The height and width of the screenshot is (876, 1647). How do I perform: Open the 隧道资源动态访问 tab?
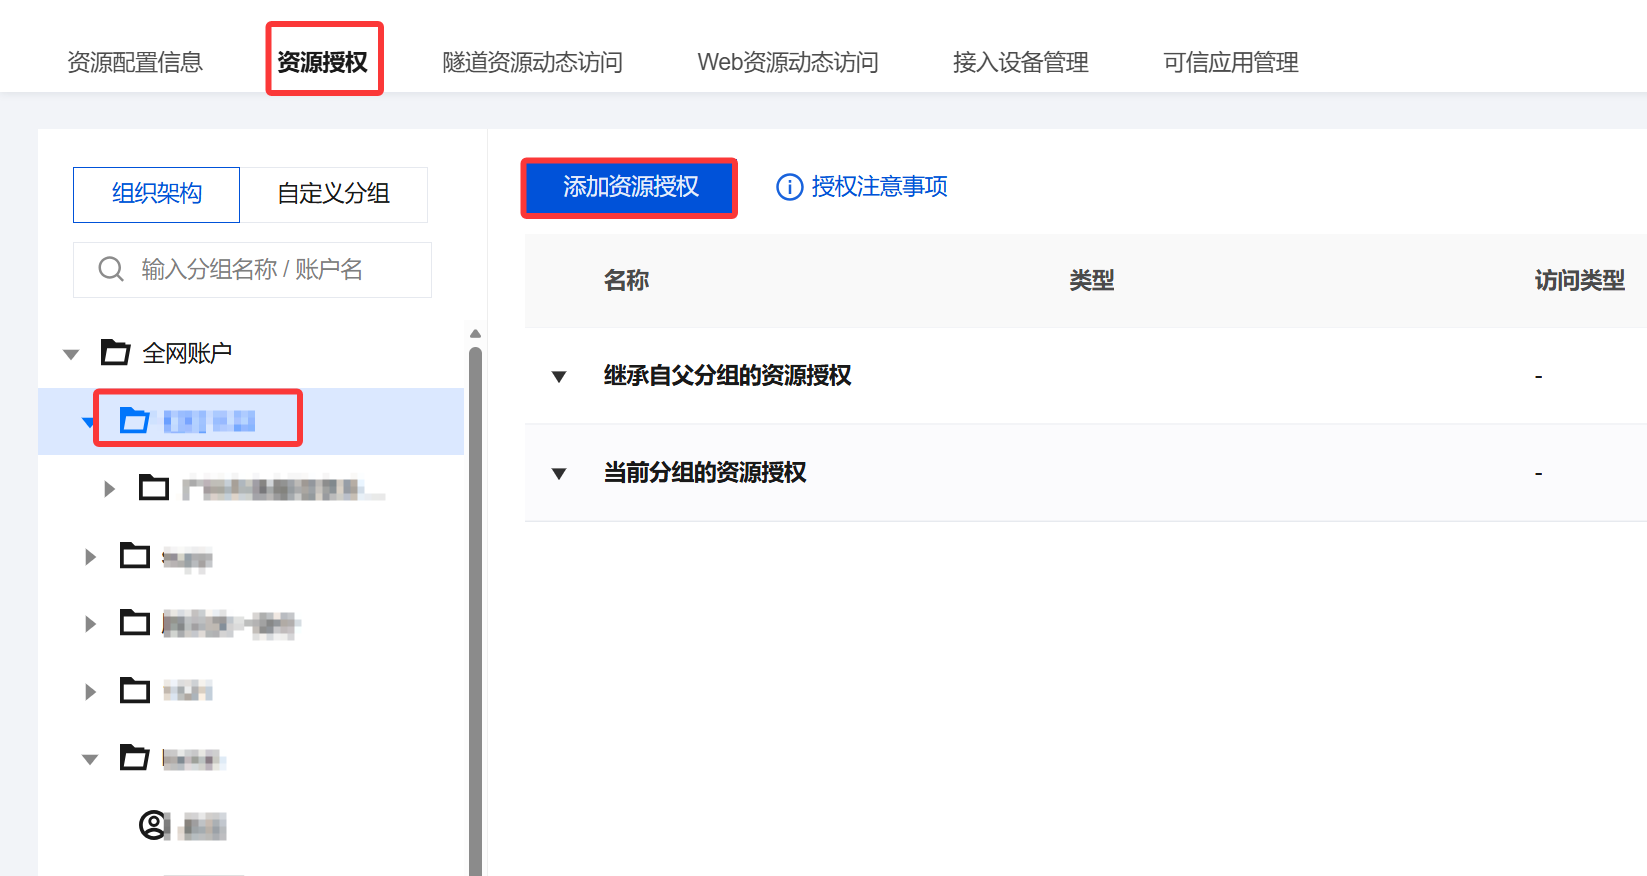pos(532,62)
